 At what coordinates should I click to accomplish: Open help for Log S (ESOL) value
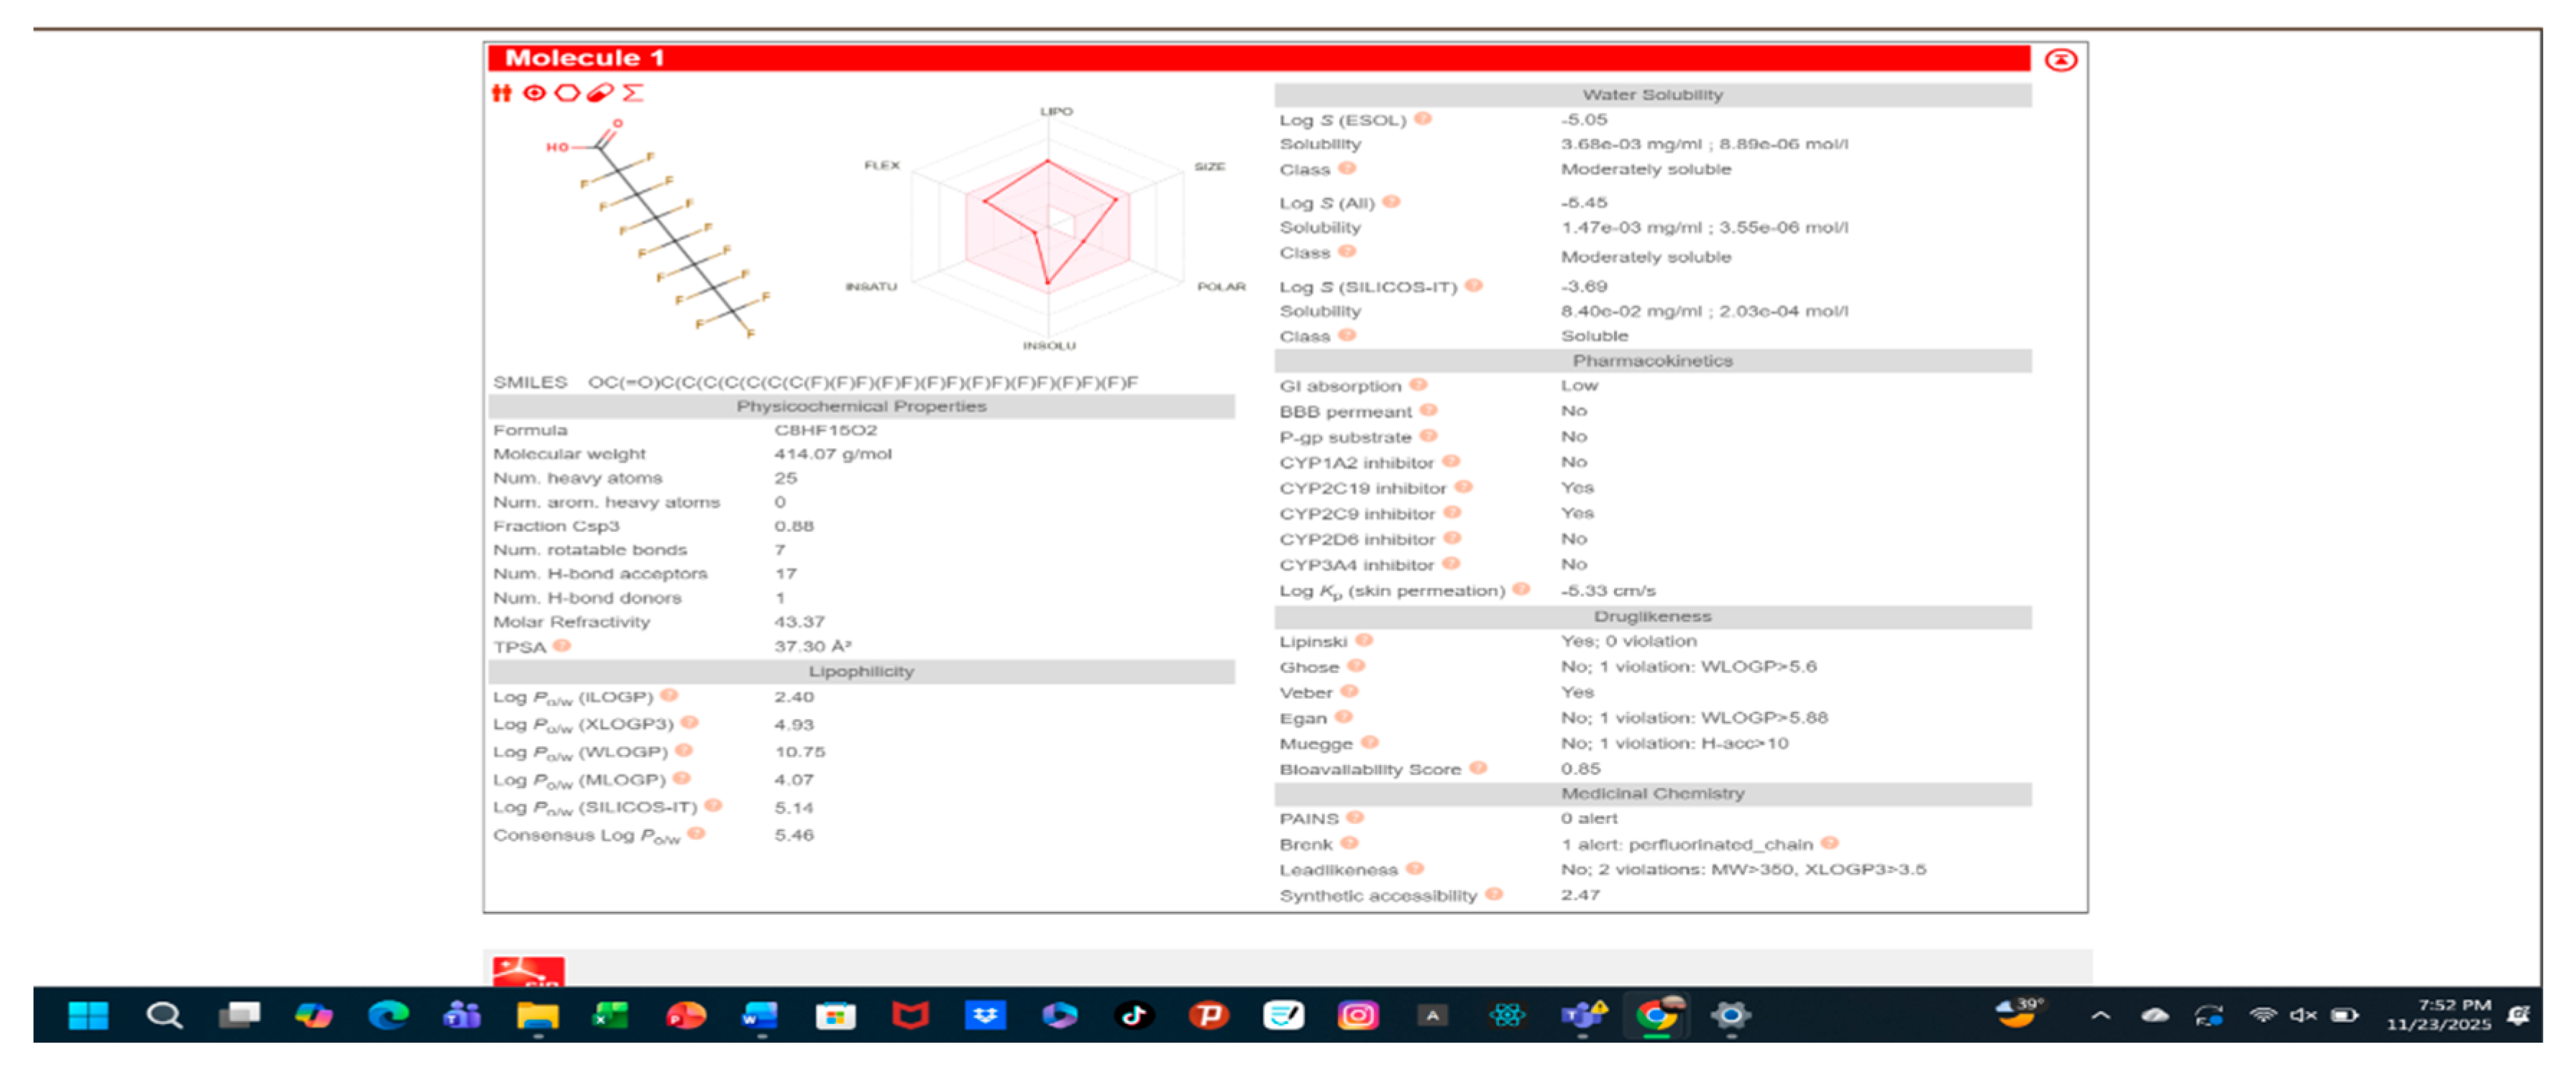(x=1424, y=118)
